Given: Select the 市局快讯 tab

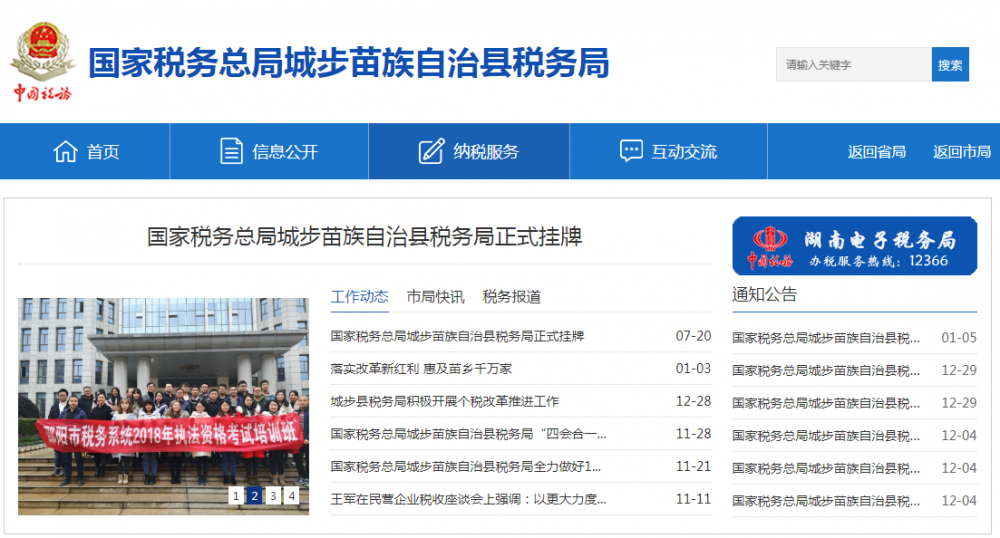Looking at the screenshot, I should (436, 297).
